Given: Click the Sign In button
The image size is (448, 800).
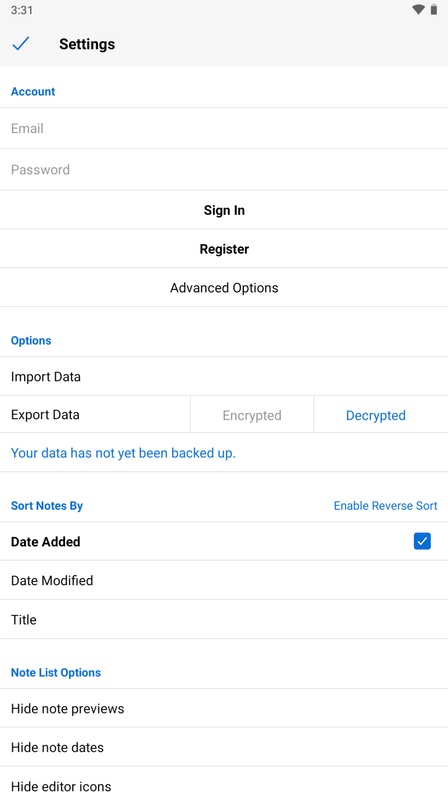Looking at the screenshot, I should pyautogui.click(x=224, y=210).
